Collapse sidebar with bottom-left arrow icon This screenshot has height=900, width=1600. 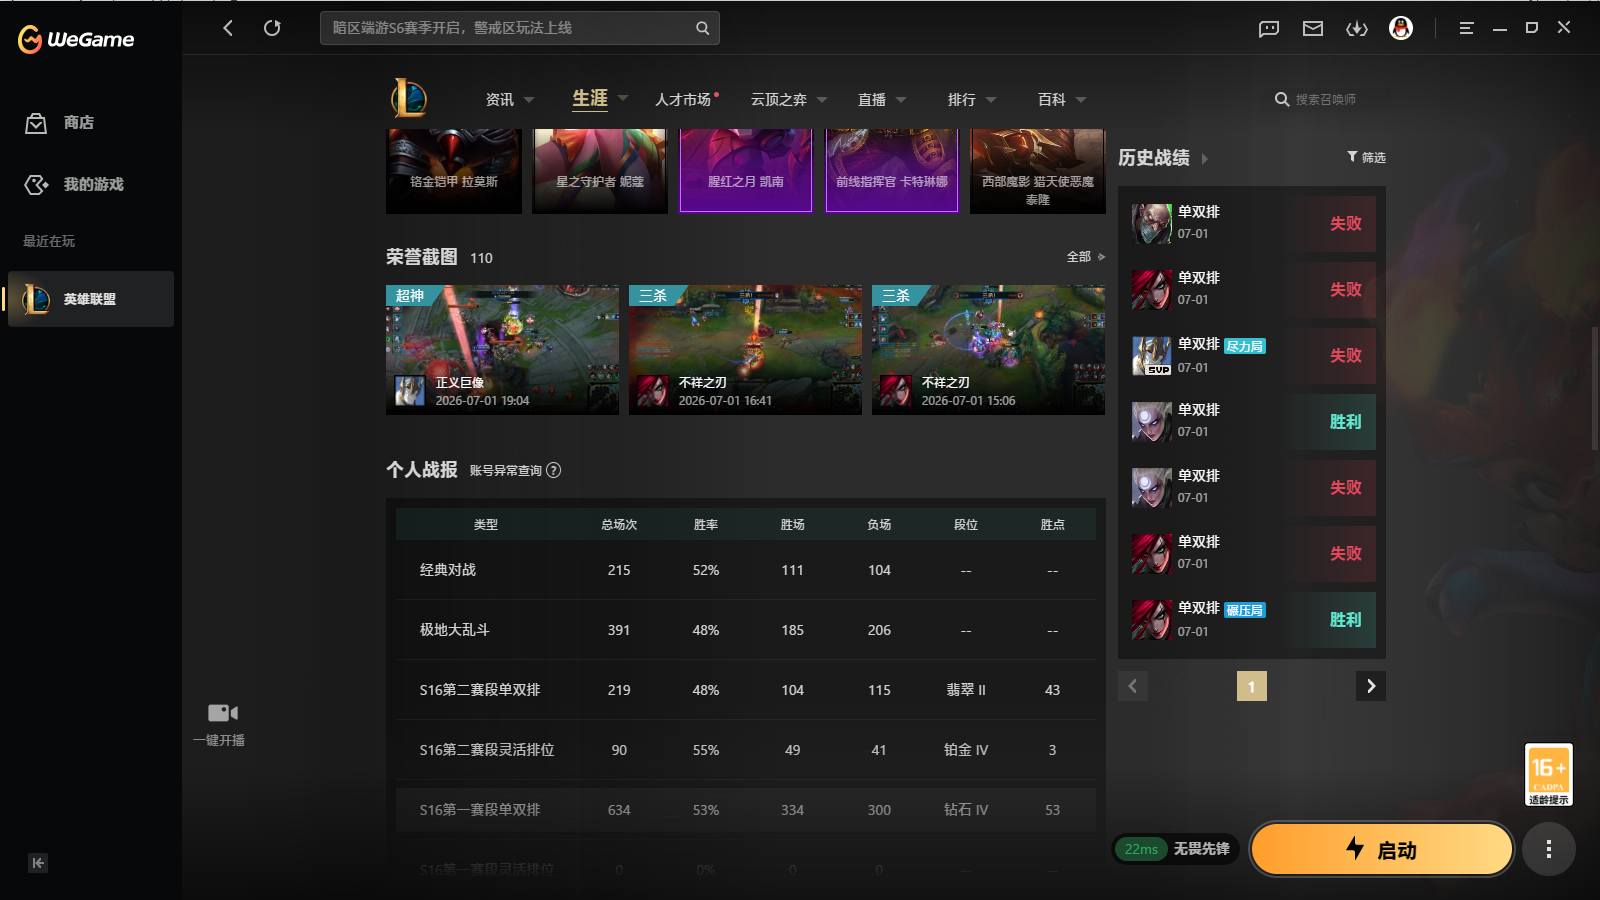(x=38, y=863)
